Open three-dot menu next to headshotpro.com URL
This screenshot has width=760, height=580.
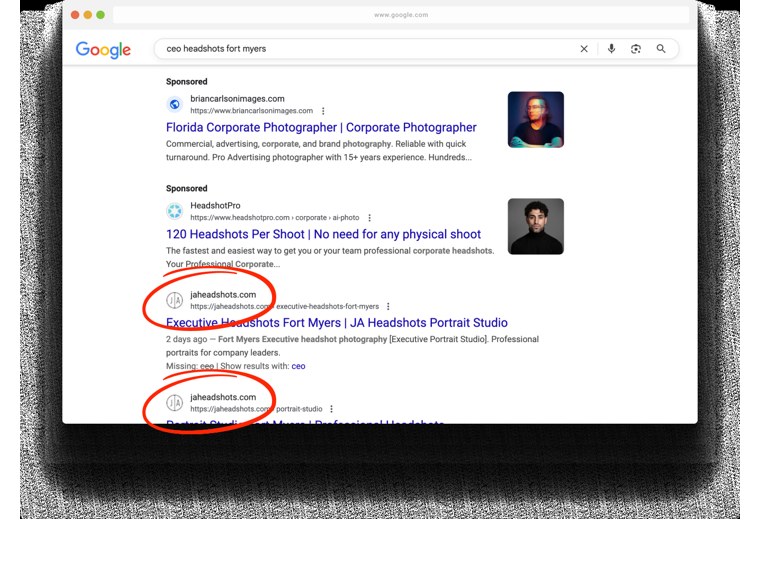pyautogui.click(x=369, y=218)
